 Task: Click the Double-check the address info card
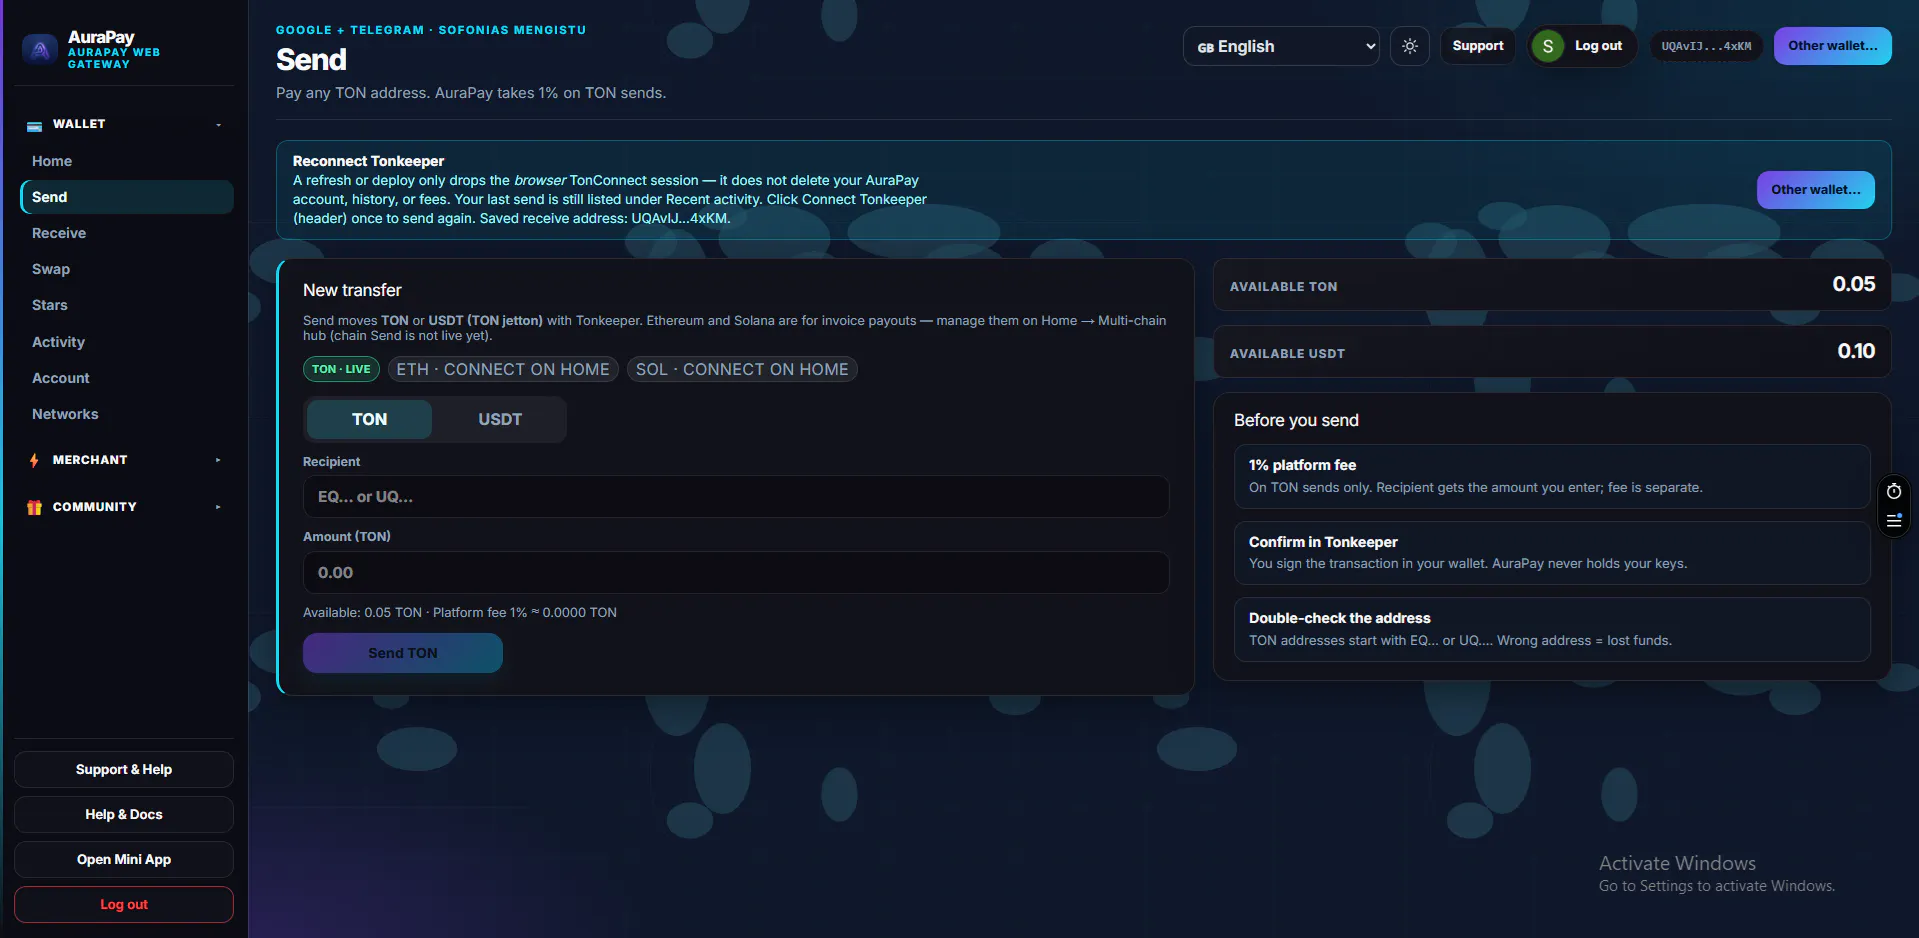point(1552,629)
